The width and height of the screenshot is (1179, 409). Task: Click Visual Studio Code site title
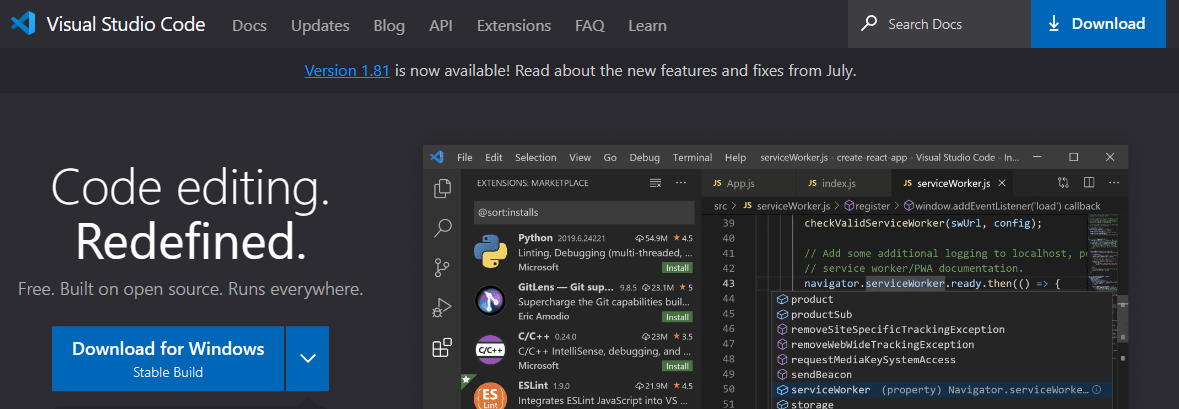[x=126, y=24]
